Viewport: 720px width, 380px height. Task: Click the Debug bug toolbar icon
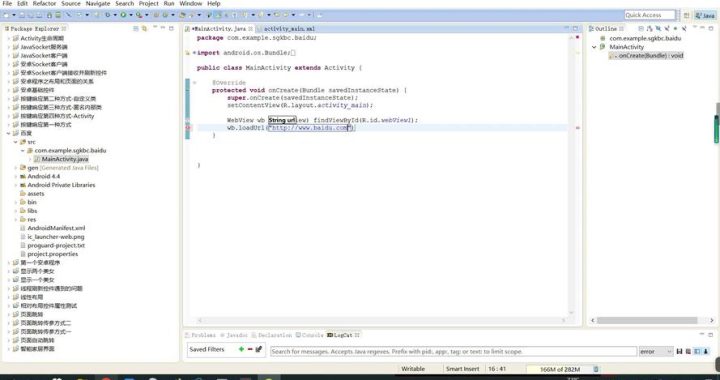click(x=107, y=15)
